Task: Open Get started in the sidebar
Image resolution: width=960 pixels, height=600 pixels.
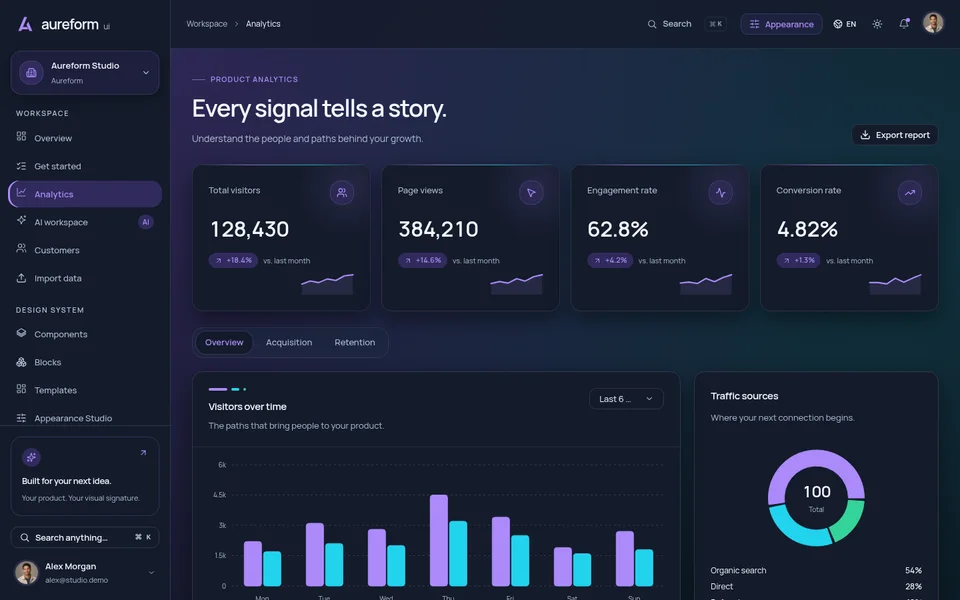Action: pos(85,166)
